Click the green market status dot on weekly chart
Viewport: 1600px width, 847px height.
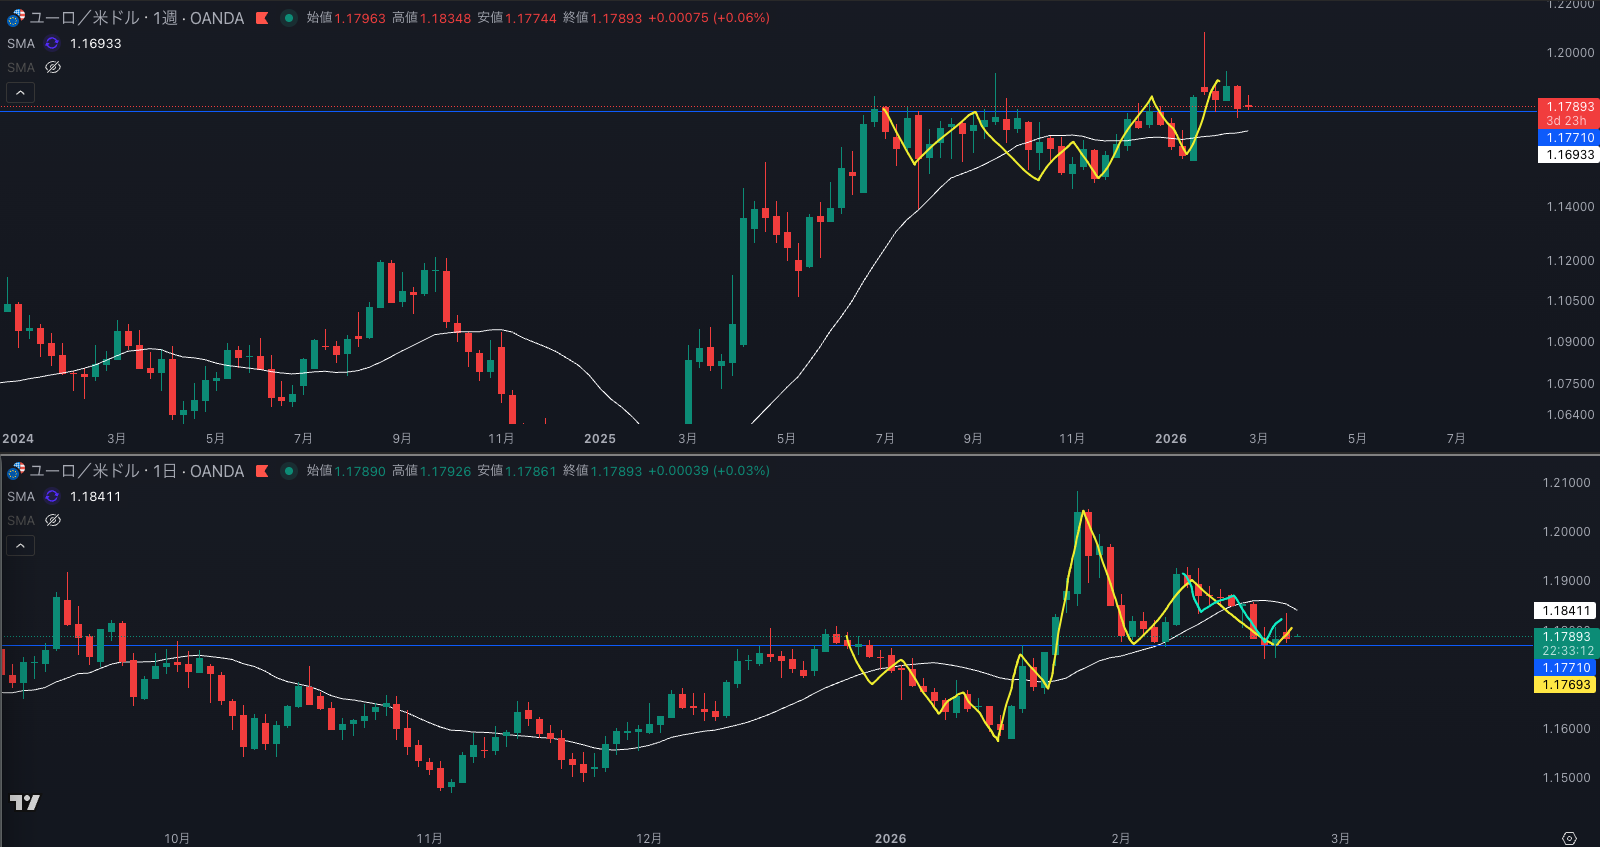289,18
